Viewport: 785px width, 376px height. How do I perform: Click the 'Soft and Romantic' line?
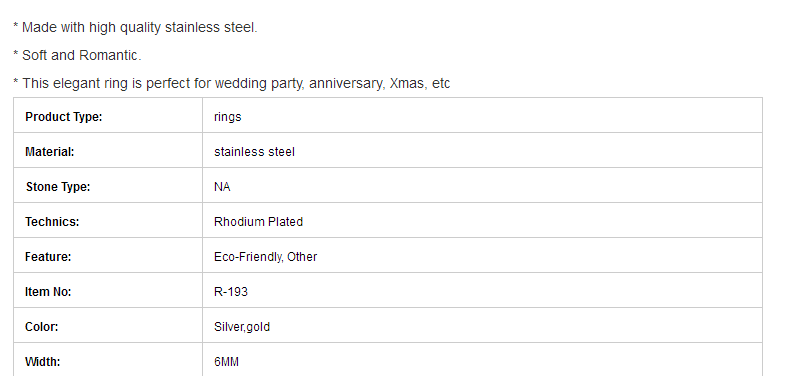coord(77,55)
